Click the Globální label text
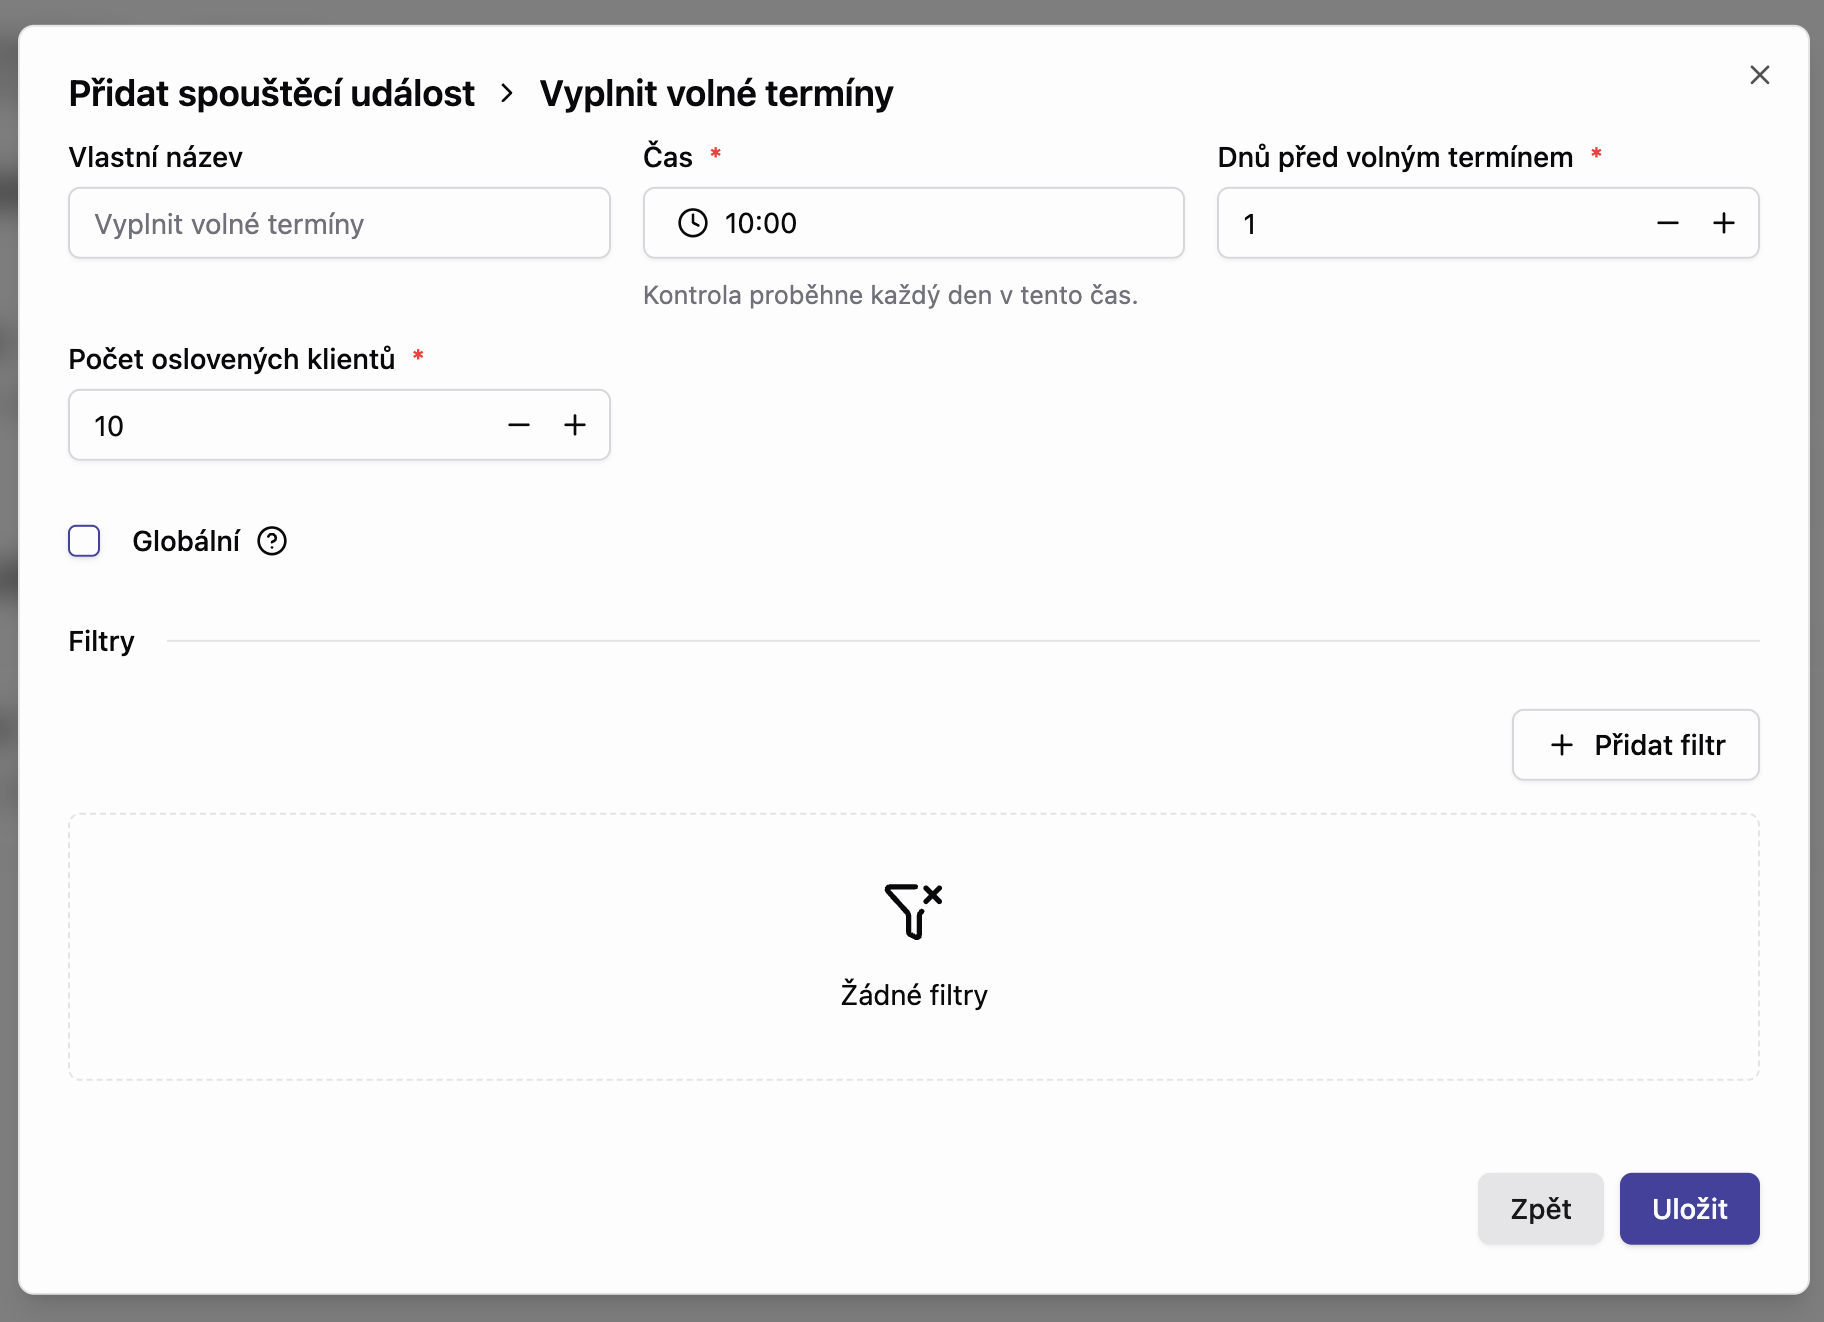Screen dimensions: 1824x1322 tap(186, 541)
